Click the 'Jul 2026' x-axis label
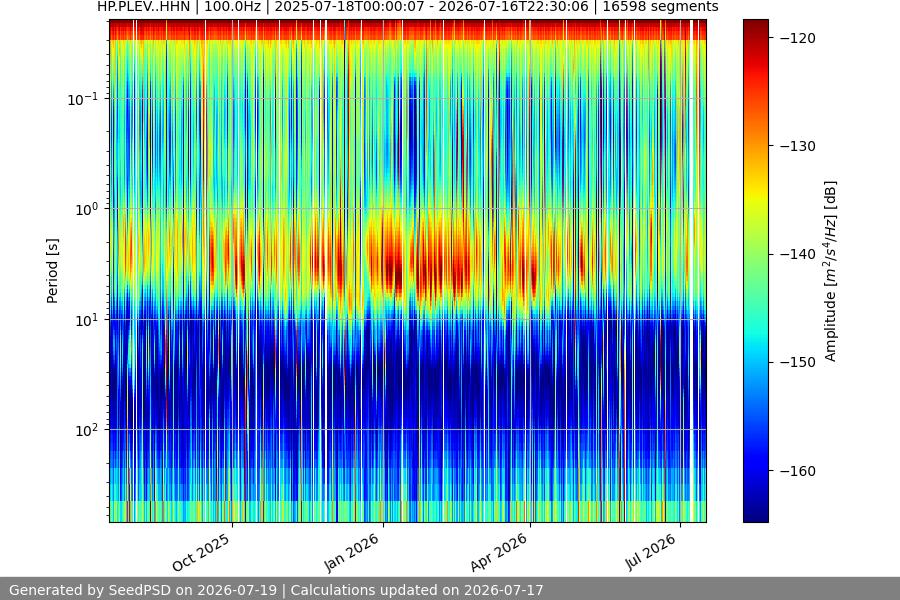Image resolution: width=900 pixels, height=600 pixels. click(650, 552)
